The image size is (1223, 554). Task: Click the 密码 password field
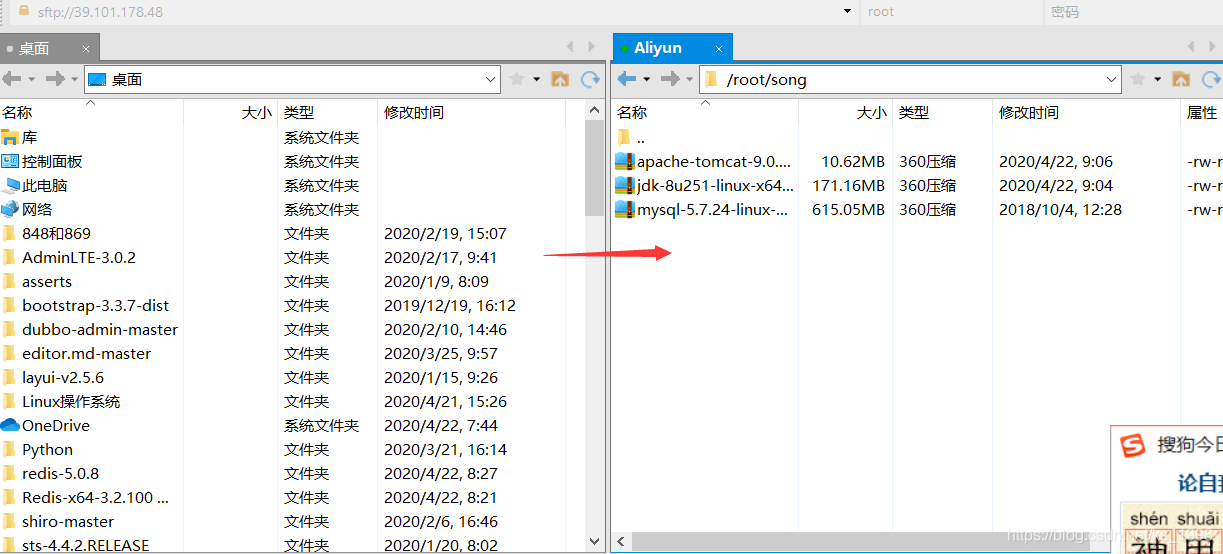pyautogui.click(x=1134, y=12)
